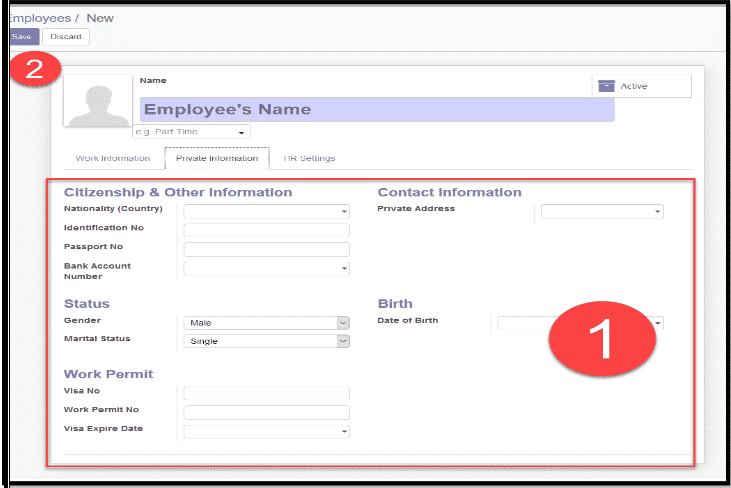Screen dimensions: 731x488
Task: Click the 'Contact Information' heading
Action: click(449, 192)
